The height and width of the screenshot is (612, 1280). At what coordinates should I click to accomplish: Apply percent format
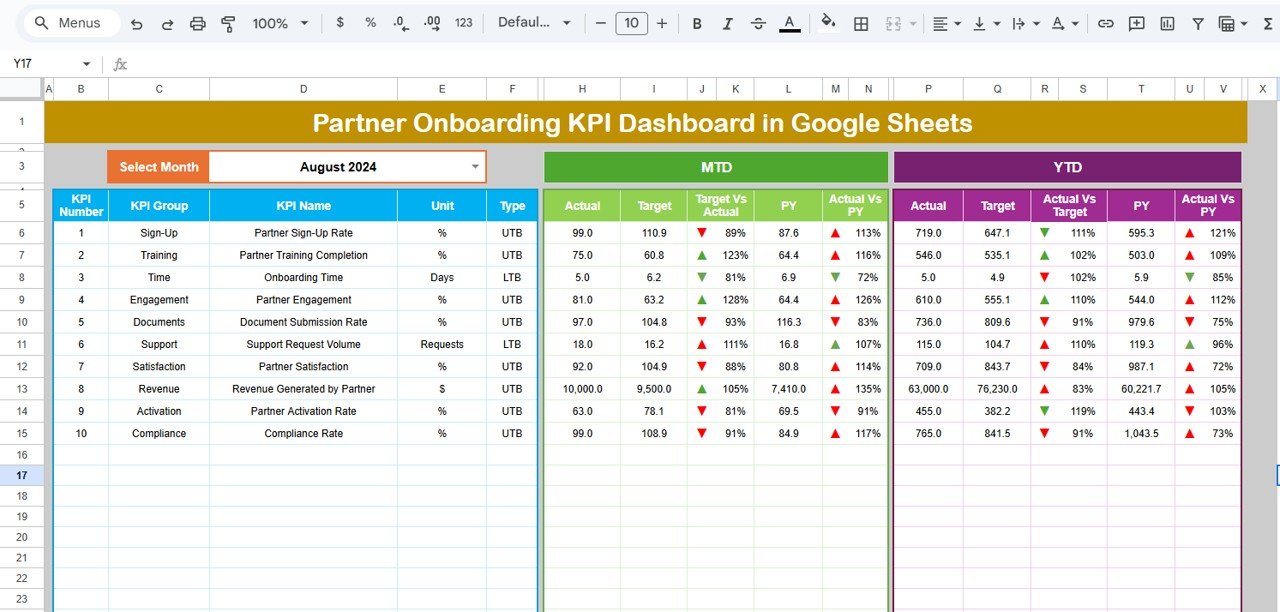(x=369, y=22)
